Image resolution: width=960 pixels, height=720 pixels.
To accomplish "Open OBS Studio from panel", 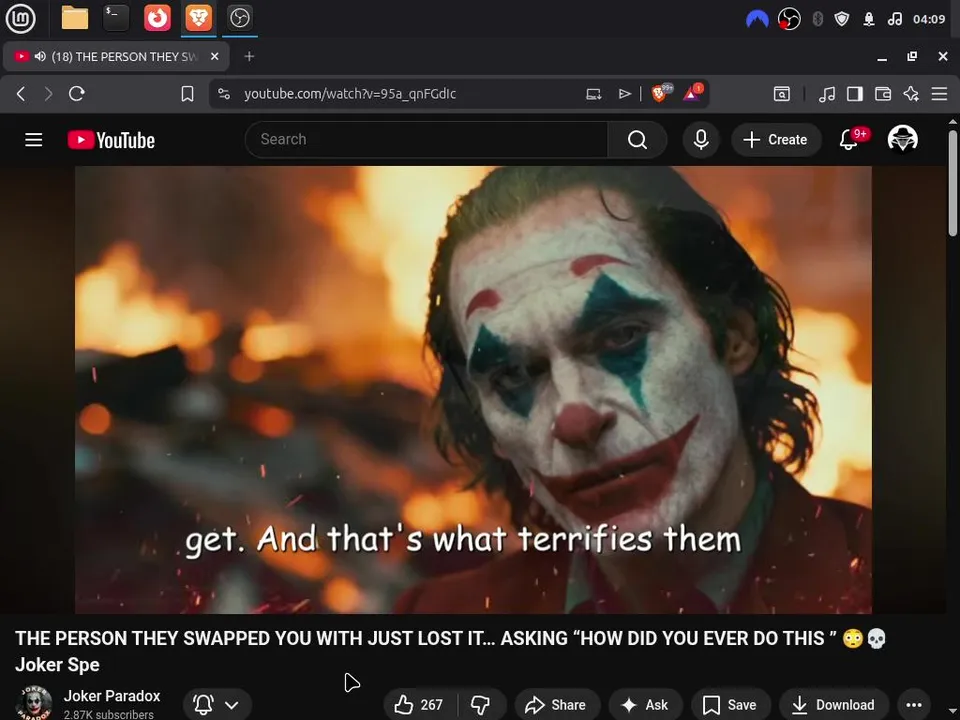I will 239,18.
